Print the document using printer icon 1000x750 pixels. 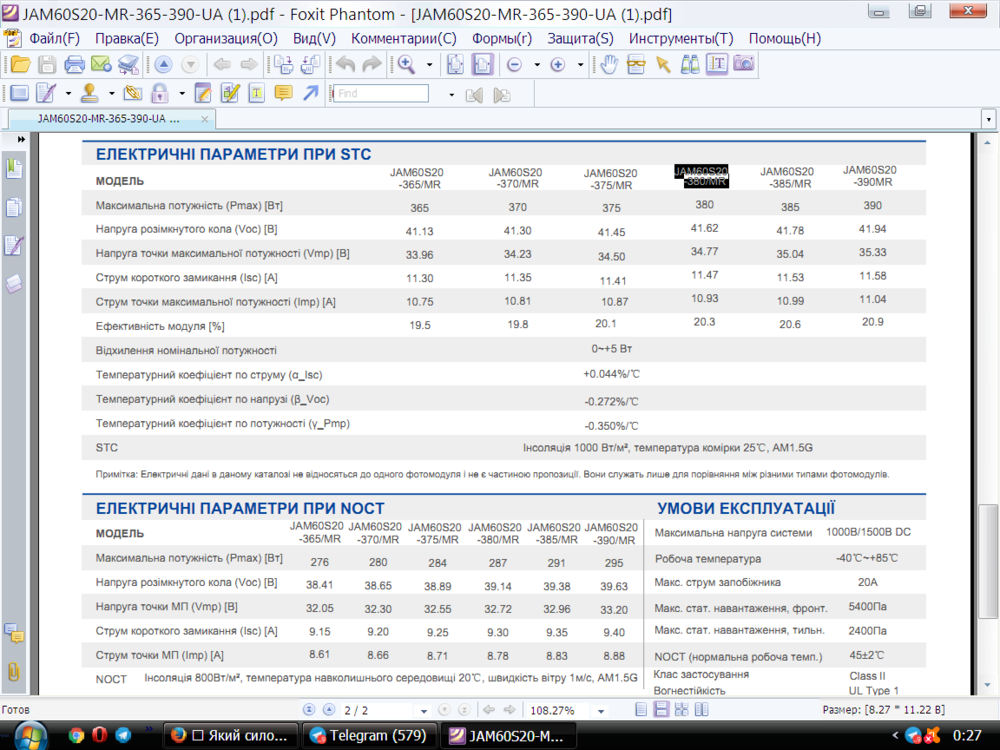[74, 65]
